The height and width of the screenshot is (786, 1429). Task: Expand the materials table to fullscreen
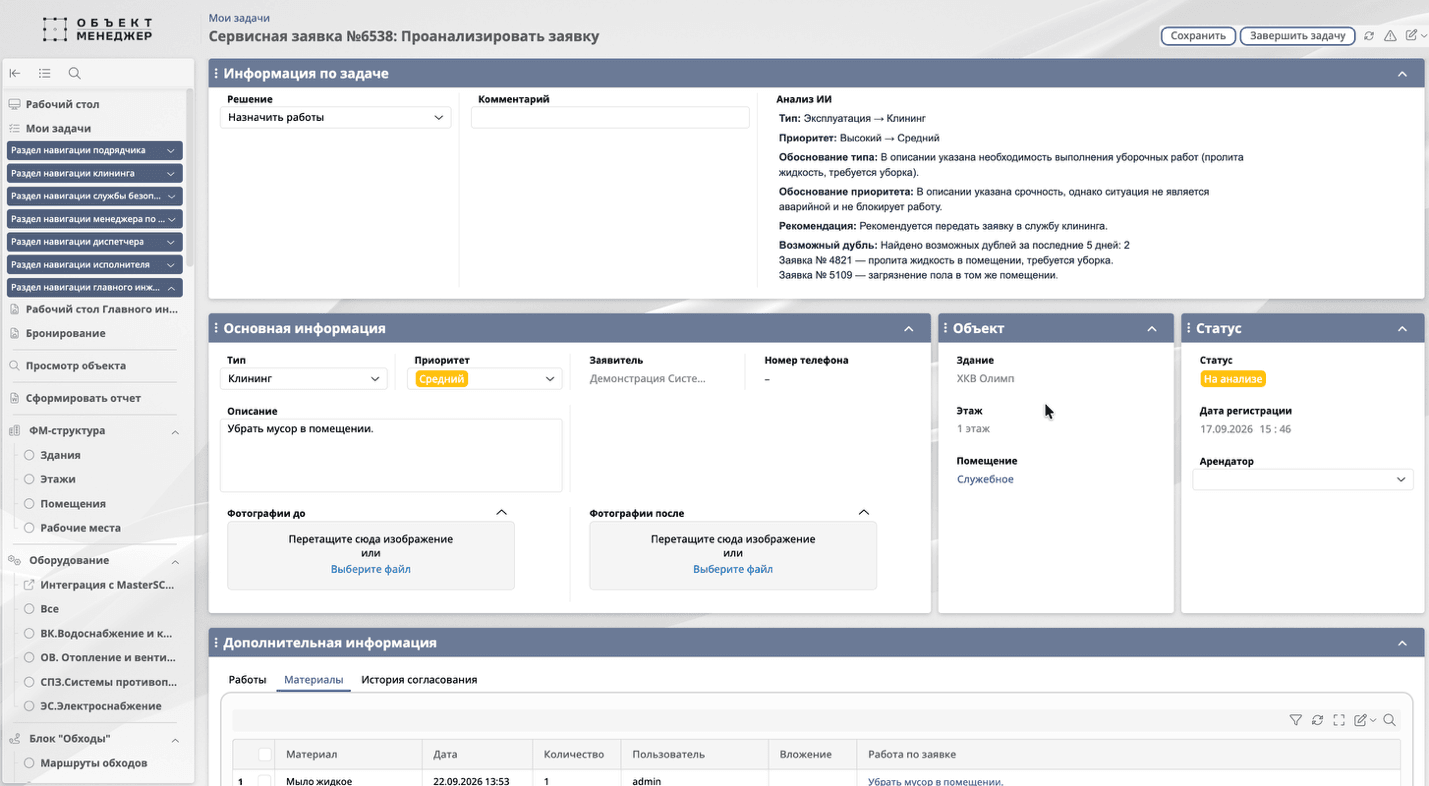pyautogui.click(x=1339, y=720)
